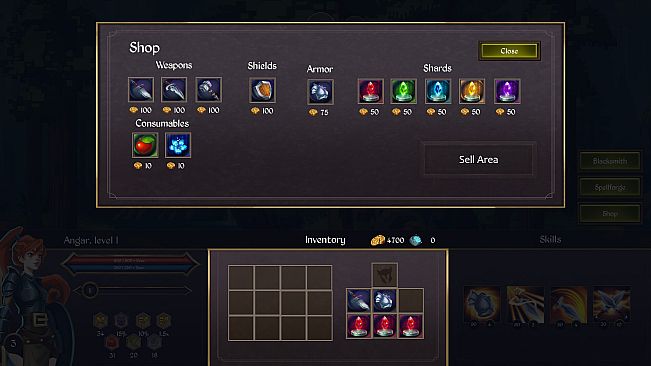
Task: Select the equipped dagger in inventory
Action: [x=358, y=301]
